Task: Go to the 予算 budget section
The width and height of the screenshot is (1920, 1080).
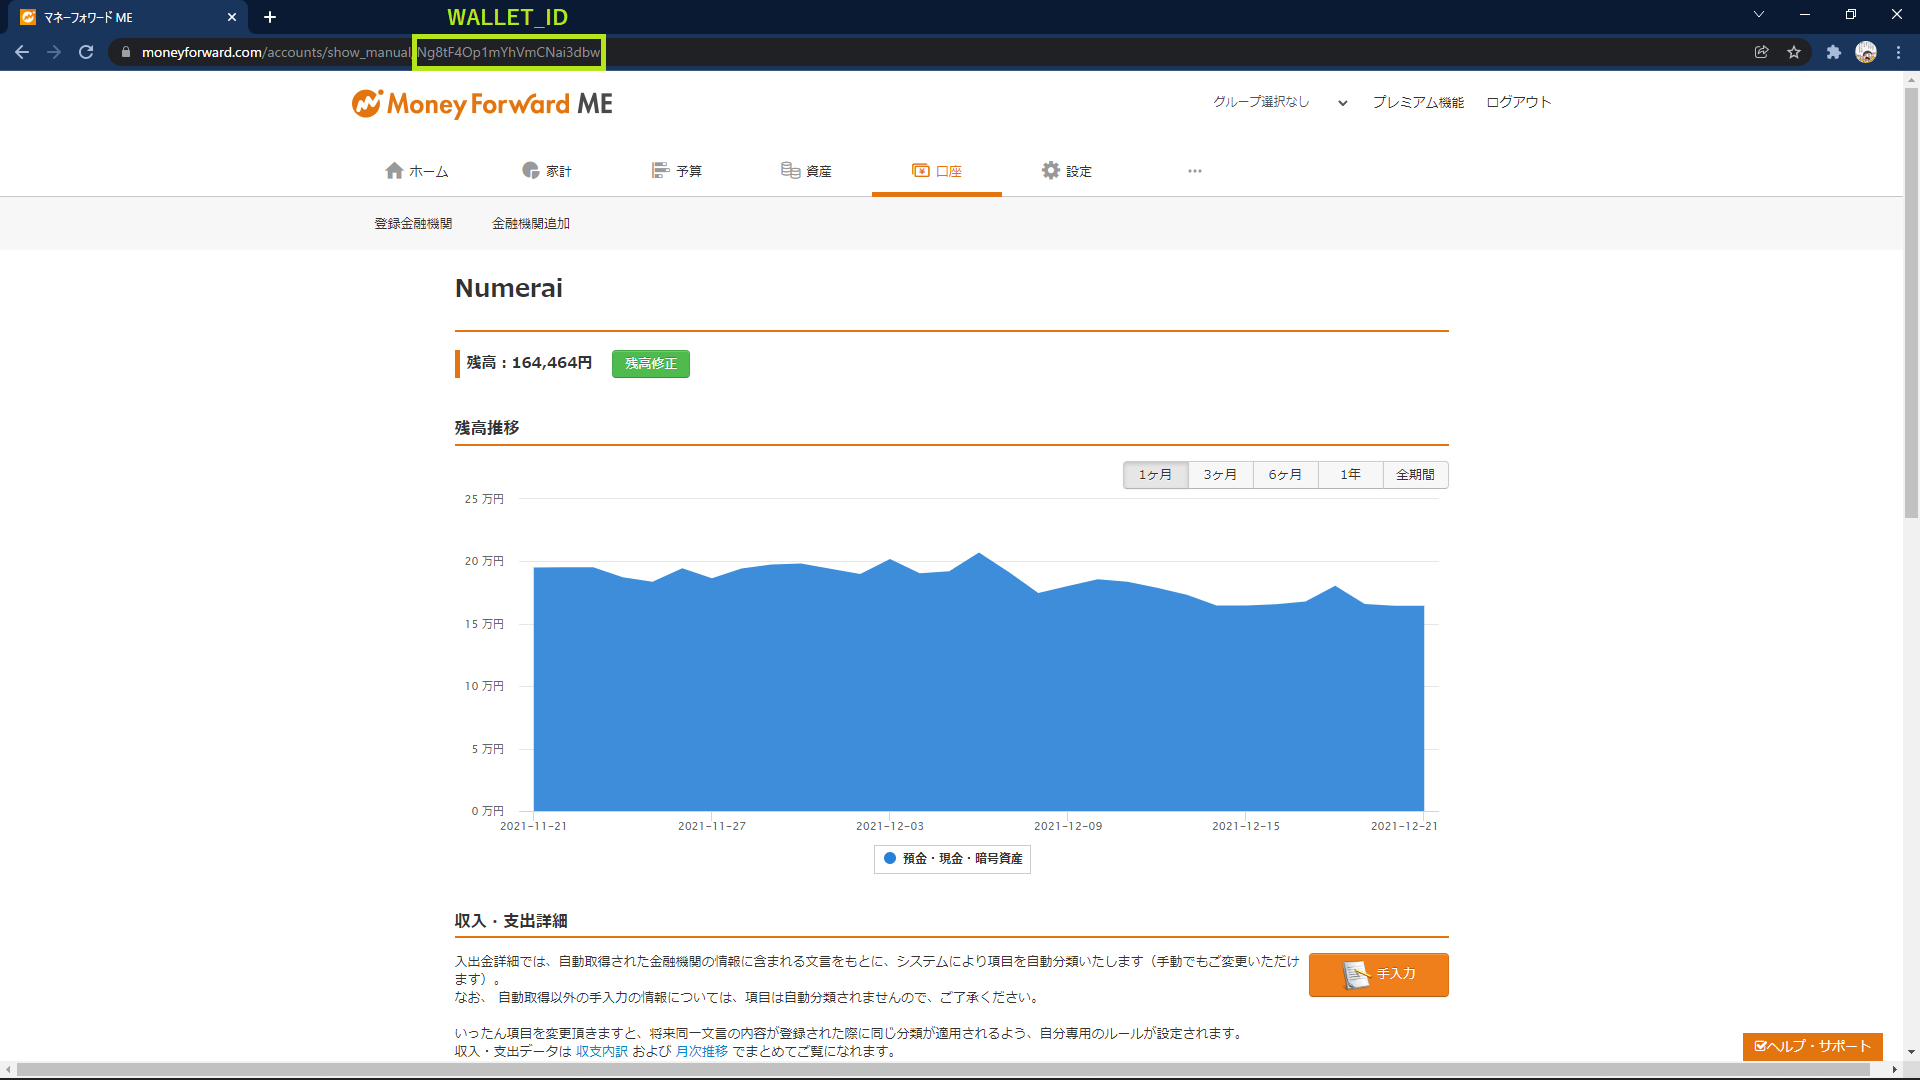Action: click(x=677, y=171)
